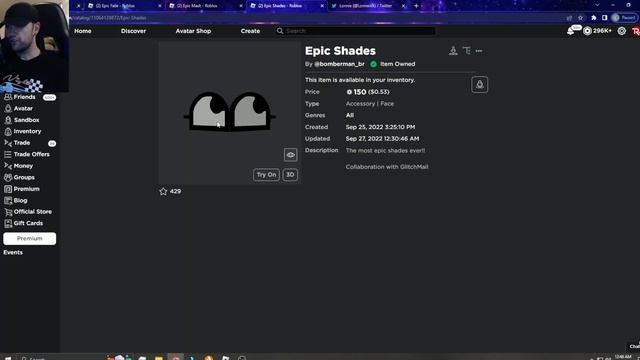
Task: Open the Chat panel at bottom right
Action: click(634, 346)
